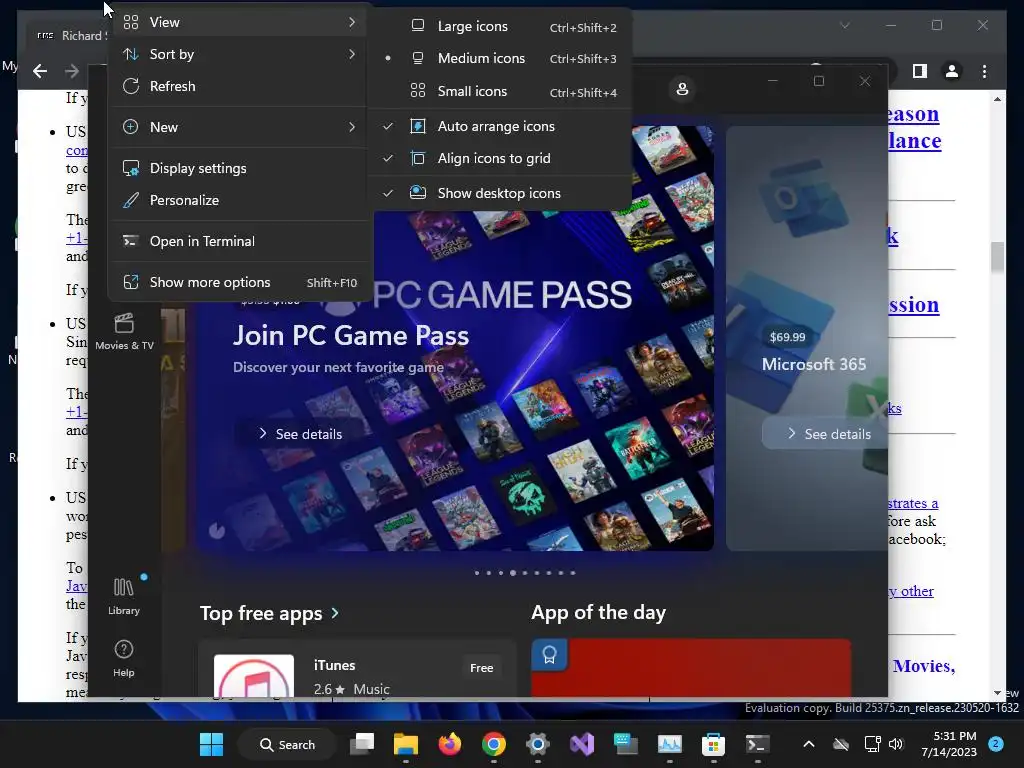Open the iTunes app thumbnail
The height and width of the screenshot is (768, 1024).
click(x=254, y=675)
